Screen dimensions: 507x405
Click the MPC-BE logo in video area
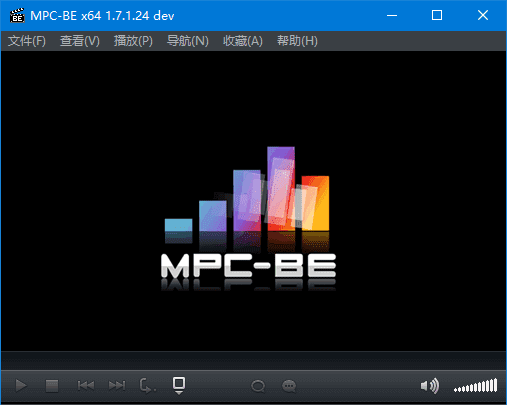[248, 218]
